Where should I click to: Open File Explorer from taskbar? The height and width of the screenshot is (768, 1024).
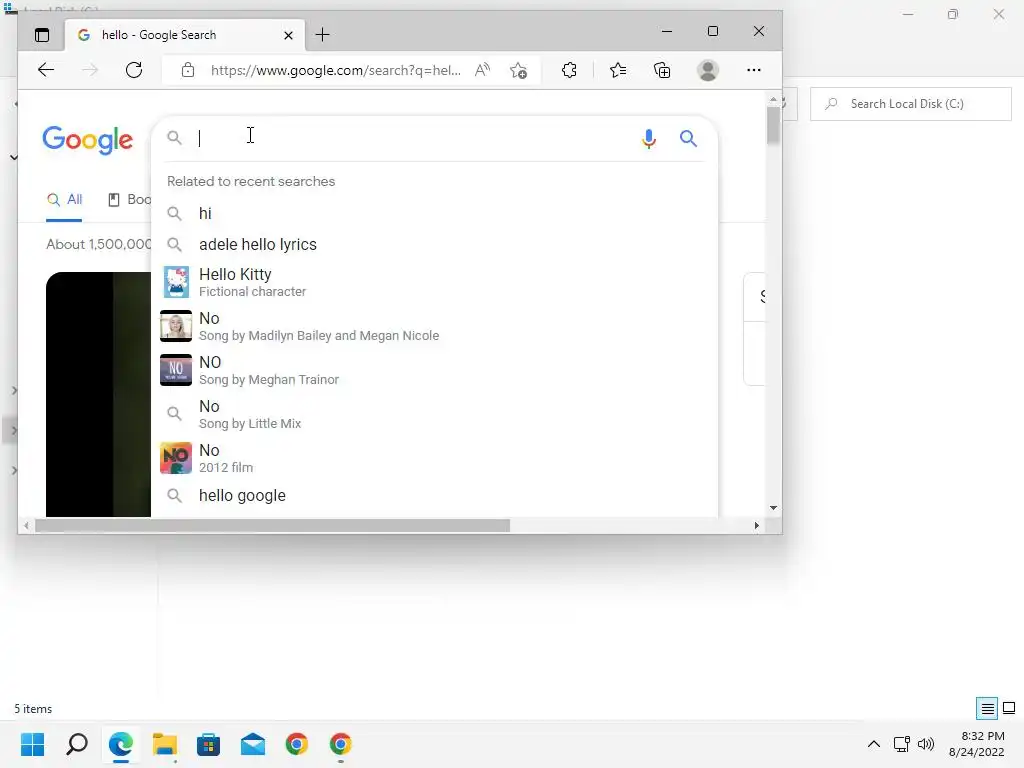[x=165, y=744]
